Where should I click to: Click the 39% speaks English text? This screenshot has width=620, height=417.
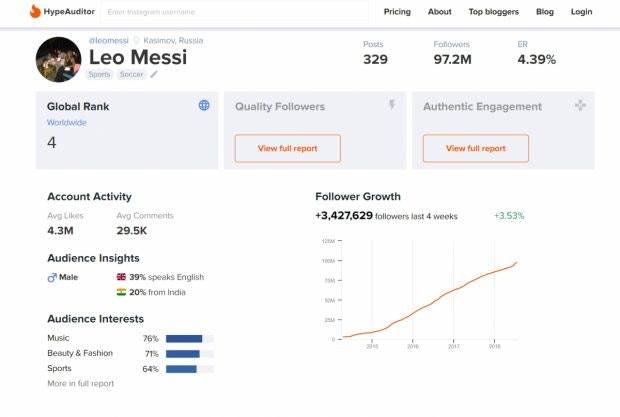[166, 277]
